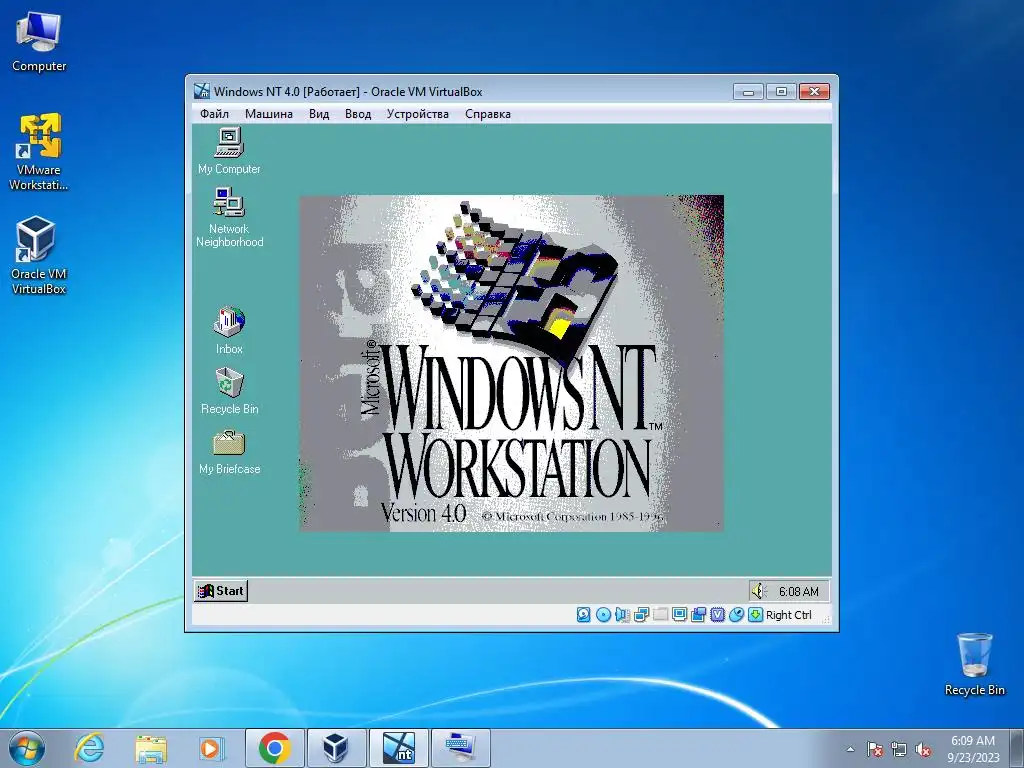Show hidden system tray icons
The image size is (1024, 768).
pyautogui.click(x=850, y=749)
